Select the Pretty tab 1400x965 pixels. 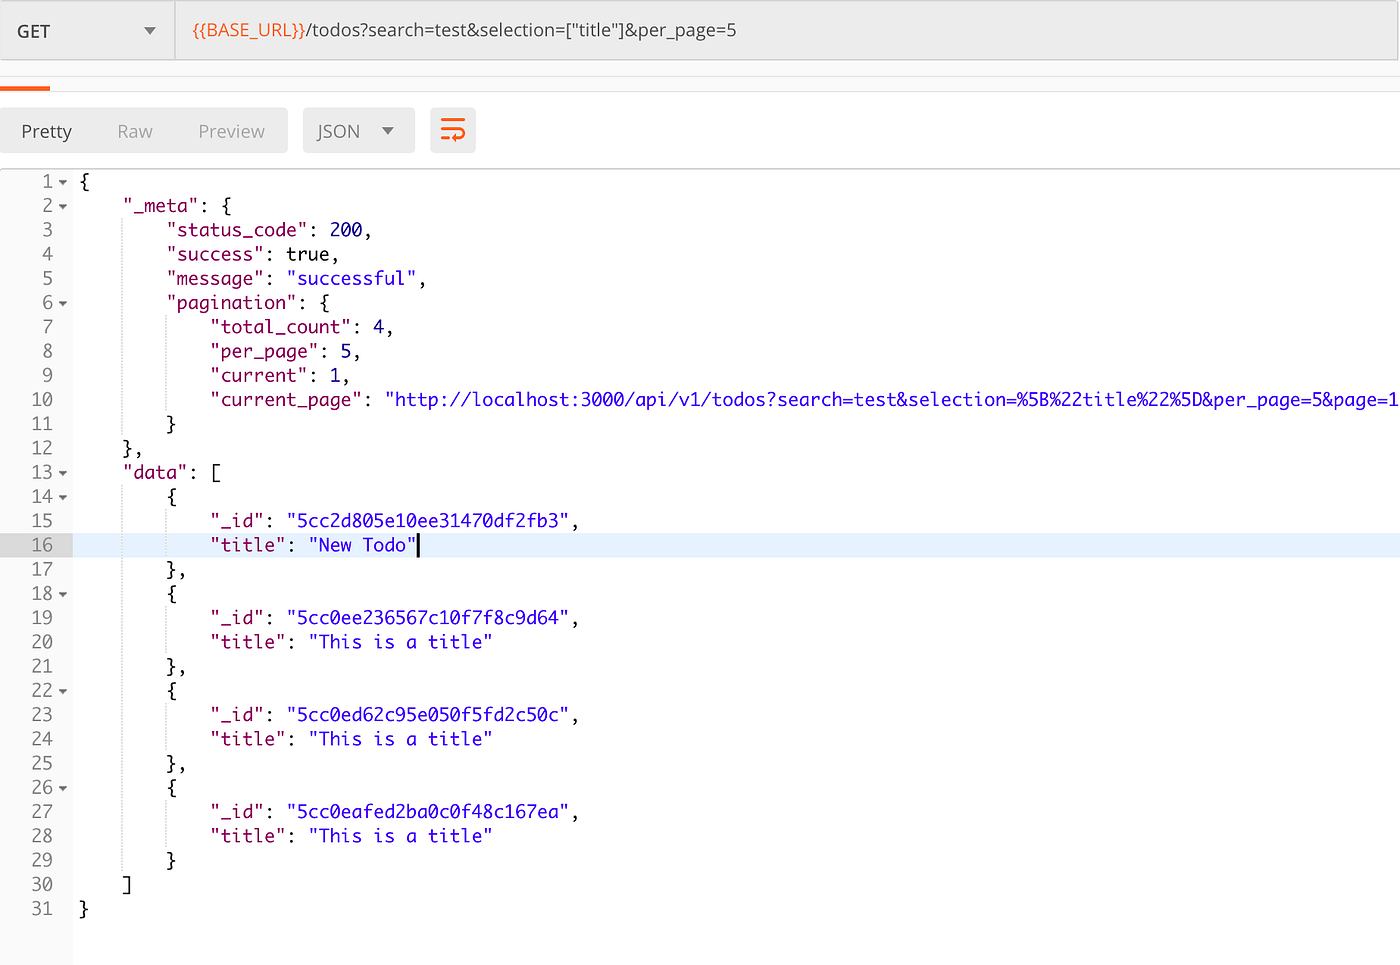click(46, 130)
